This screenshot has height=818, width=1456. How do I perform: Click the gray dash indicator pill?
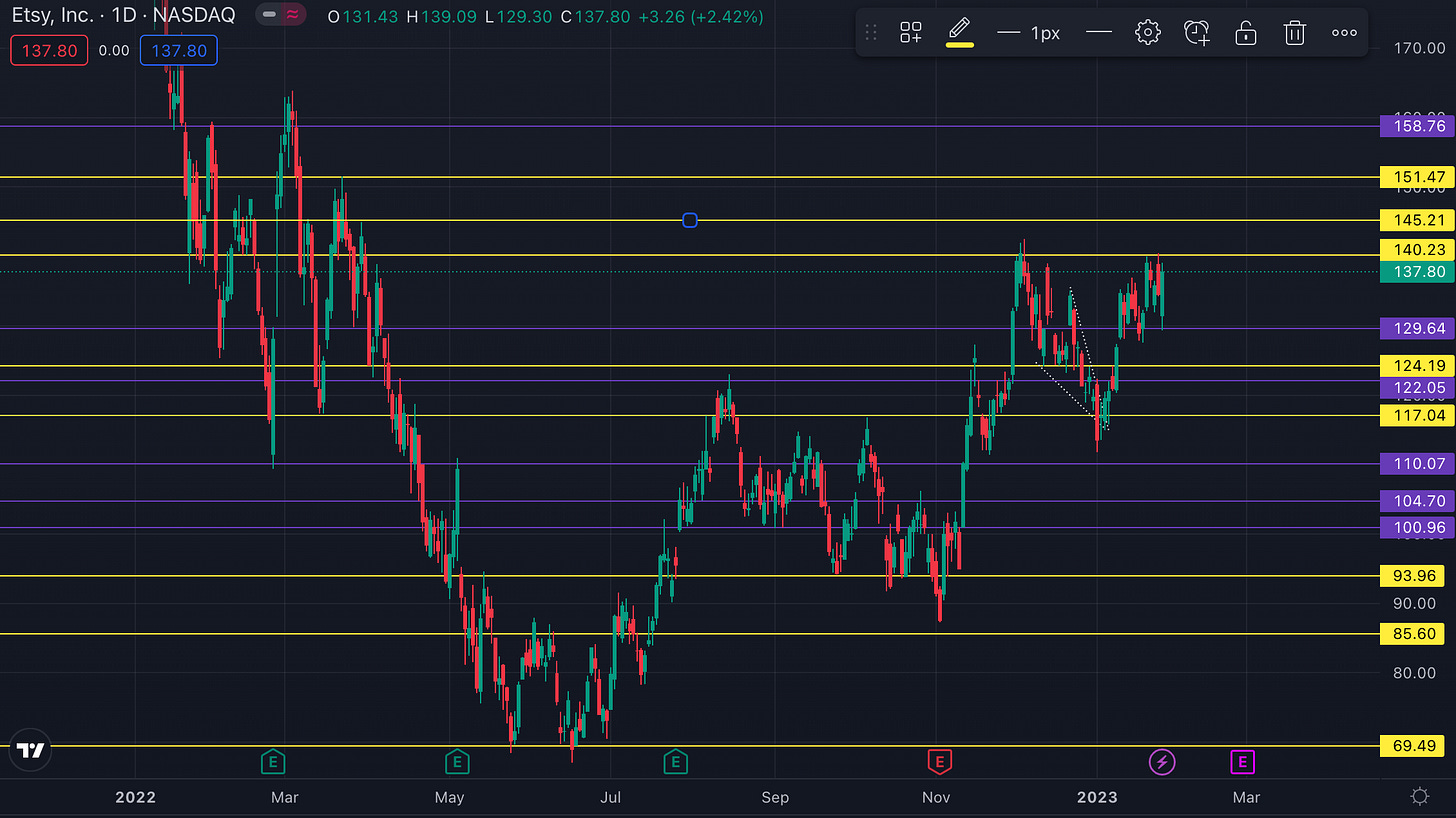pyautogui.click(x=267, y=15)
